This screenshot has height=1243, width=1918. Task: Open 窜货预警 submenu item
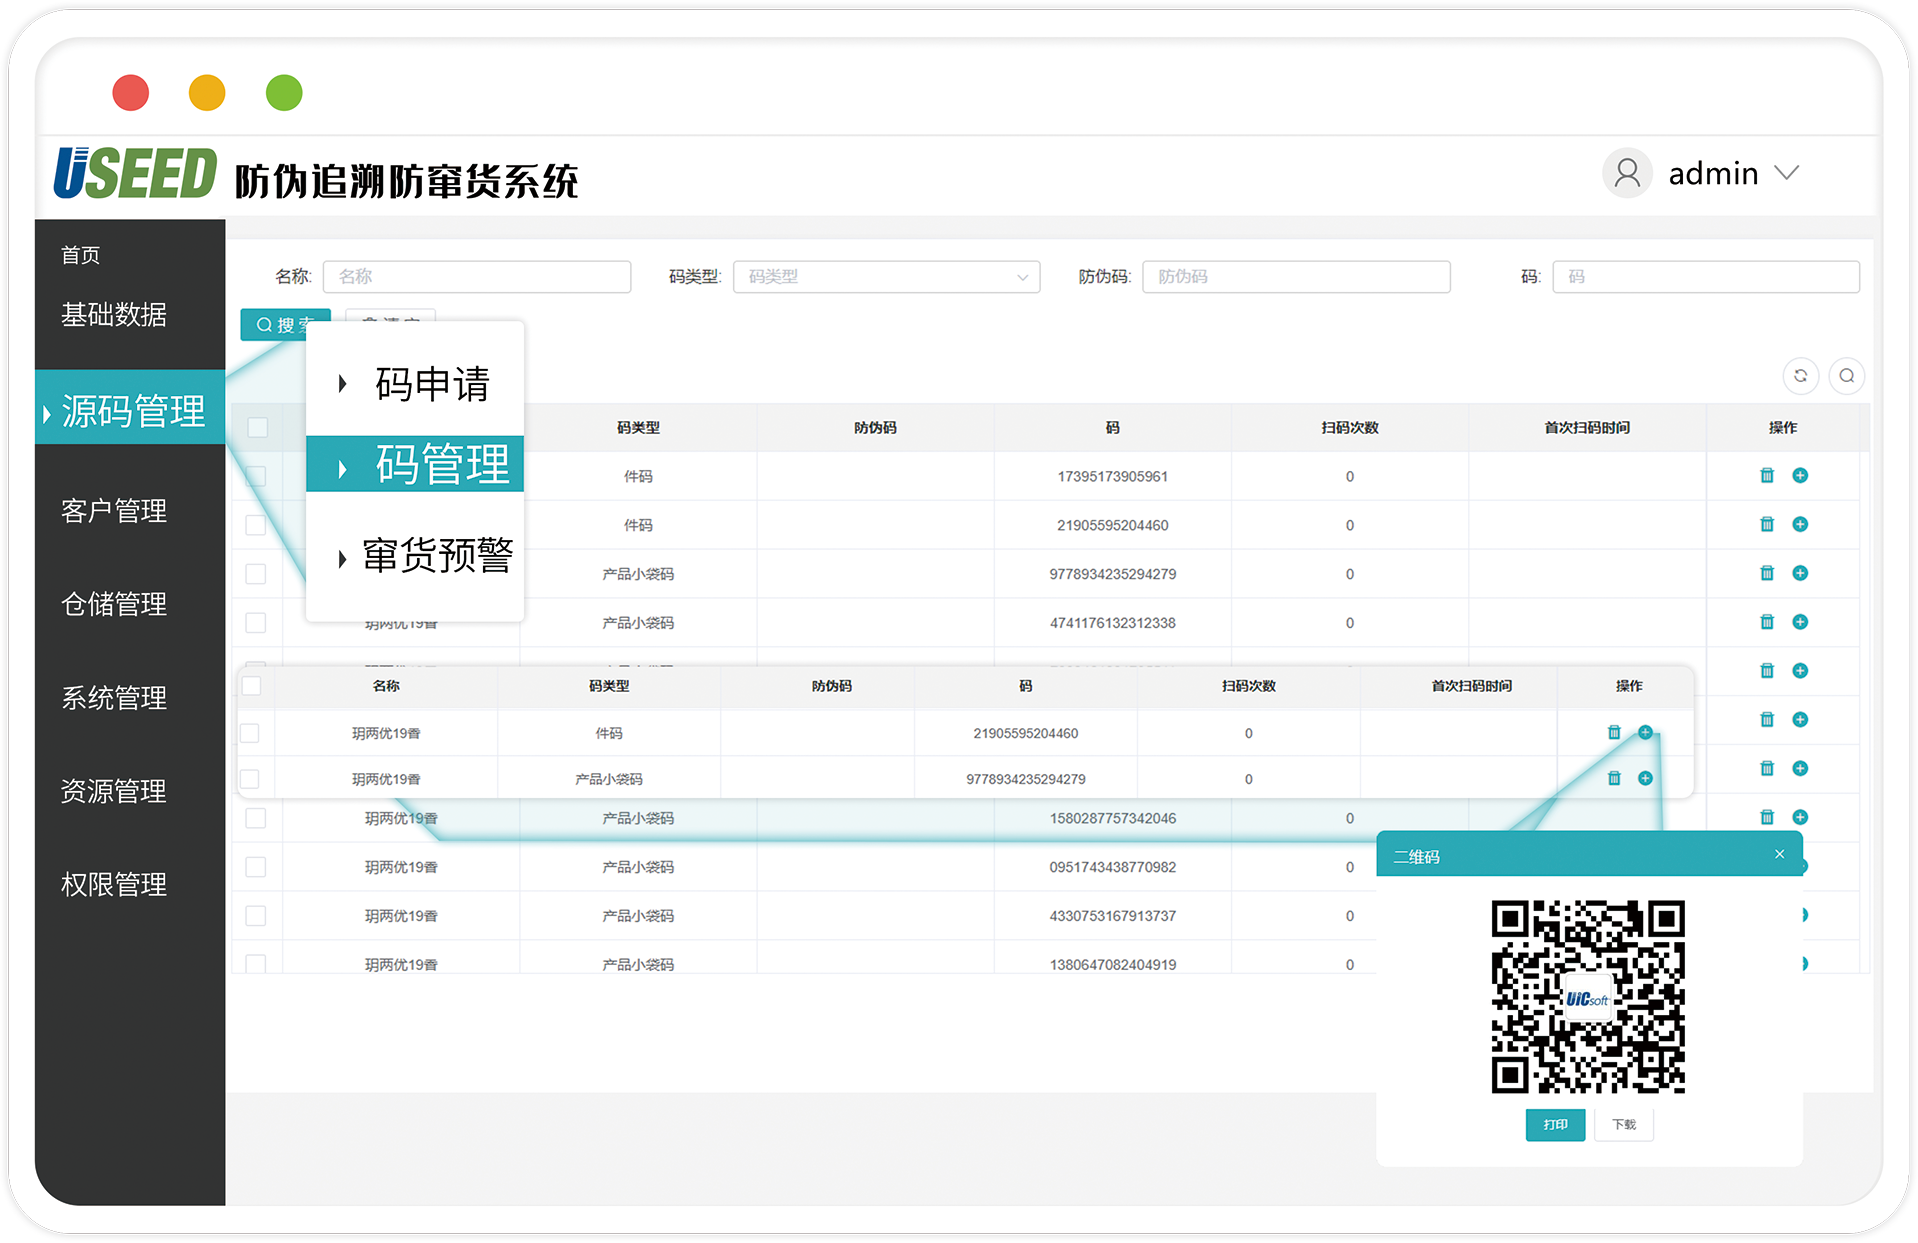point(436,556)
